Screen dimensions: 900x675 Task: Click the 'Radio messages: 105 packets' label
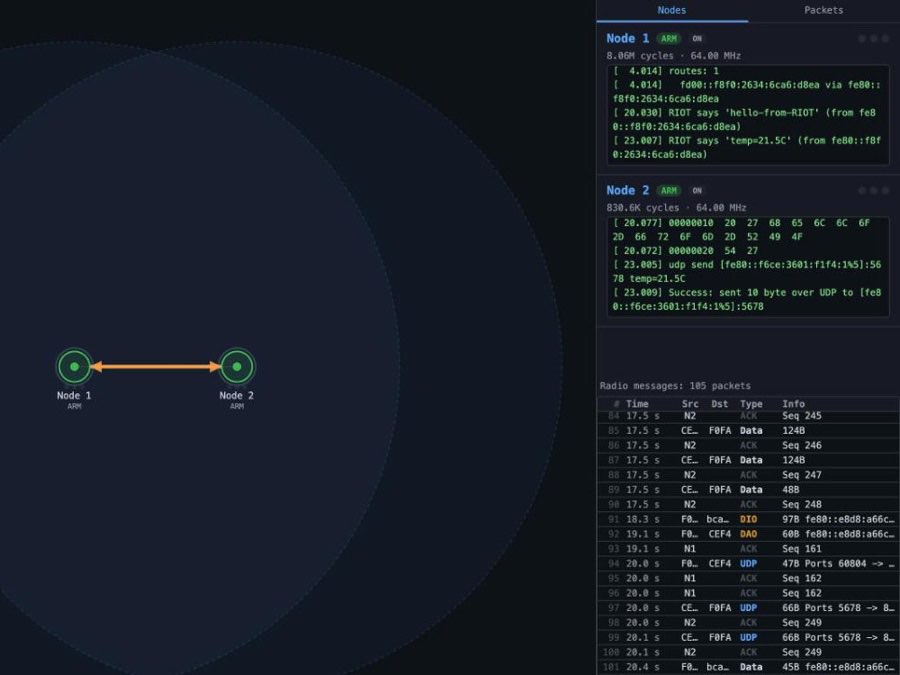pyautogui.click(x=675, y=386)
